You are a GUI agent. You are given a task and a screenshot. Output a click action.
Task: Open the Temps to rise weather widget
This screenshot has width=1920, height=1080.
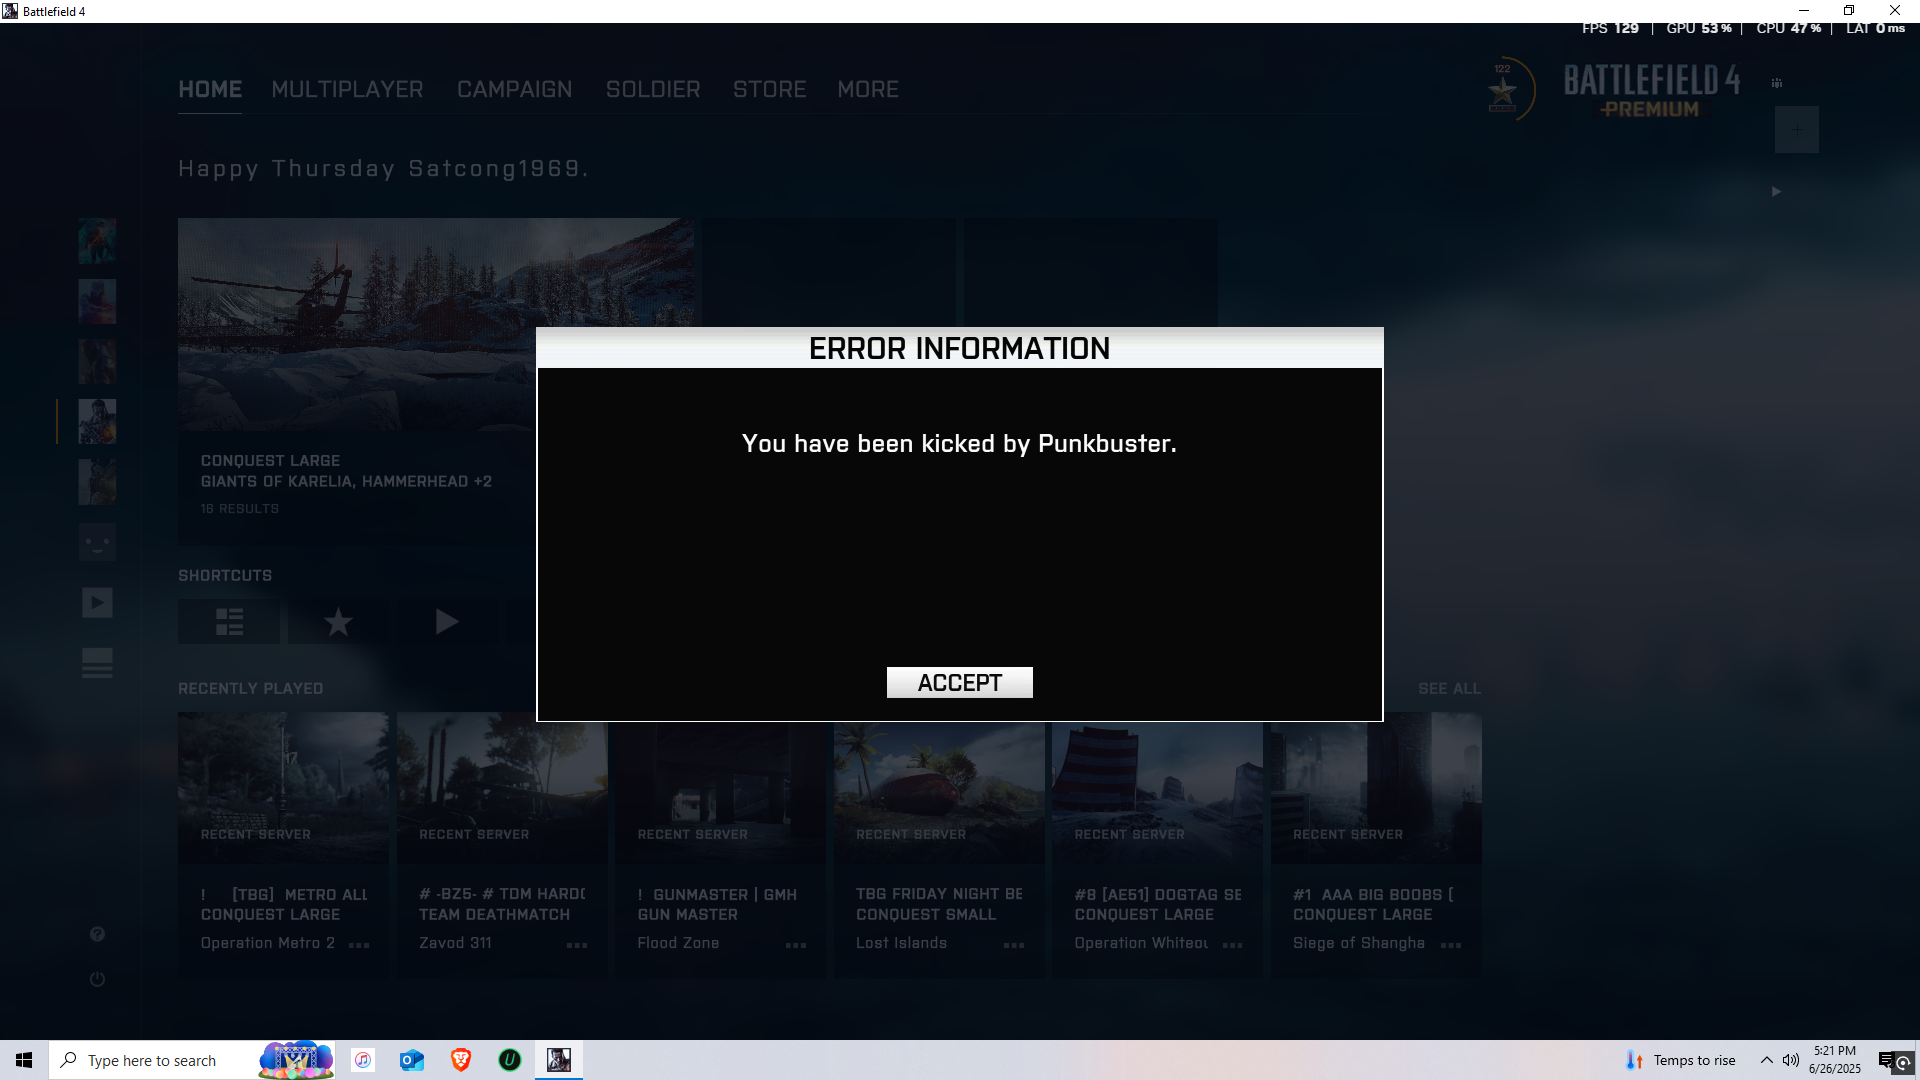point(1681,1060)
